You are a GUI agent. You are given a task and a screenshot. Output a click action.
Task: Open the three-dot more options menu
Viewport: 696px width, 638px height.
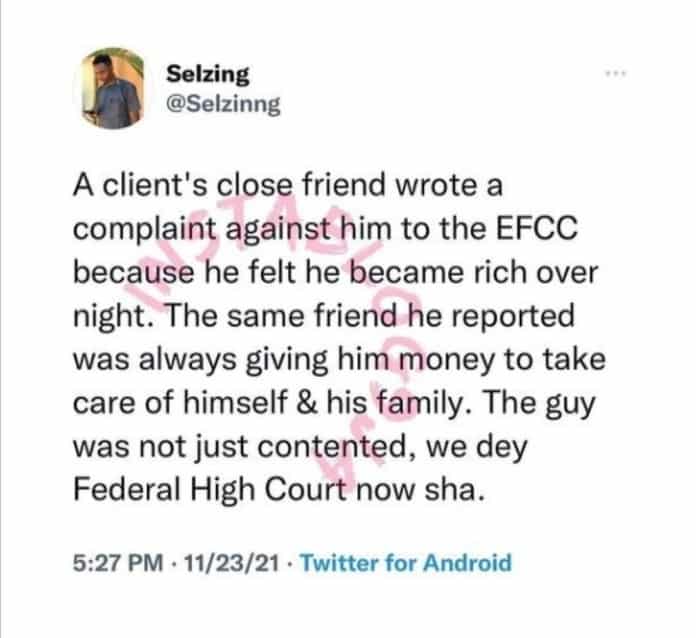pos(616,74)
